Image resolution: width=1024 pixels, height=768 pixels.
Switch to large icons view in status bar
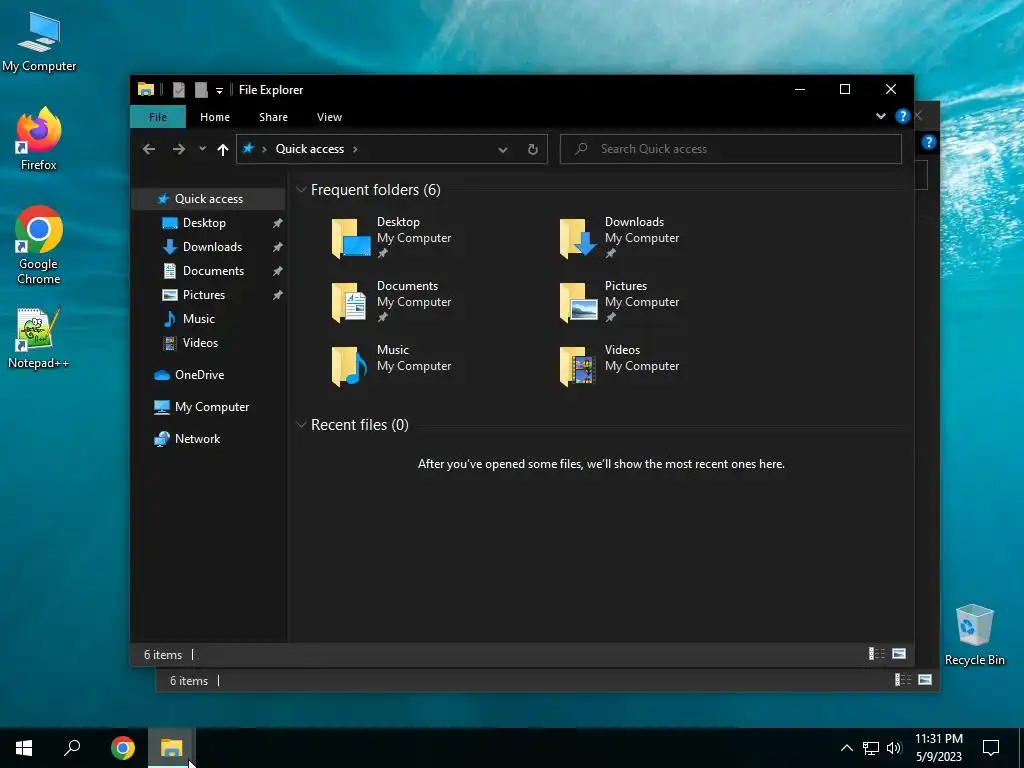[x=899, y=654]
